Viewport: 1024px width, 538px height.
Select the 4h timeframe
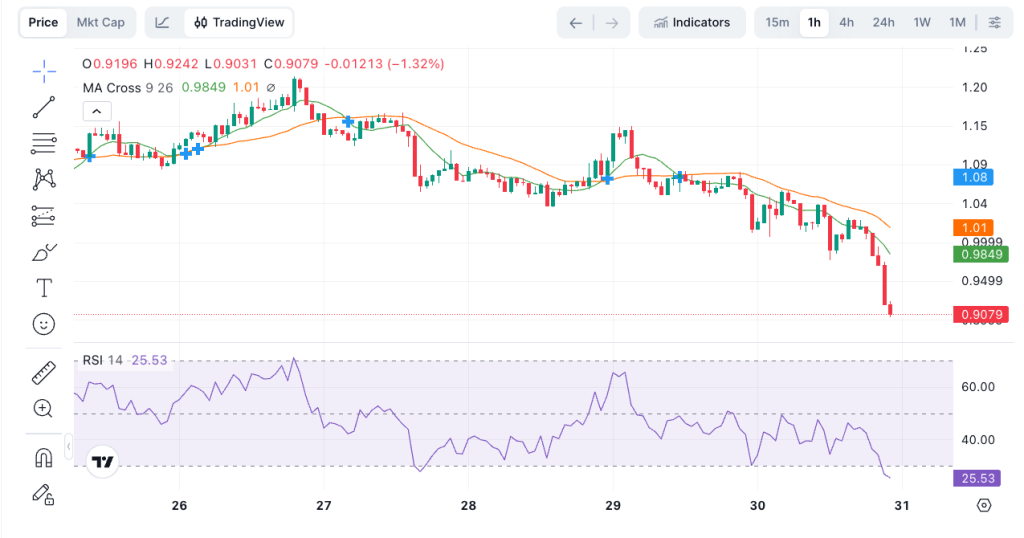[846, 22]
